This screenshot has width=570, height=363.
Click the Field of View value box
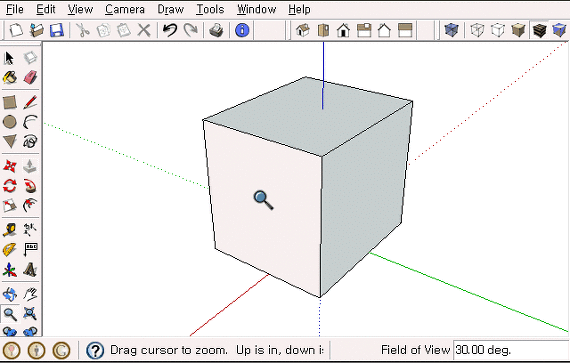511,350
